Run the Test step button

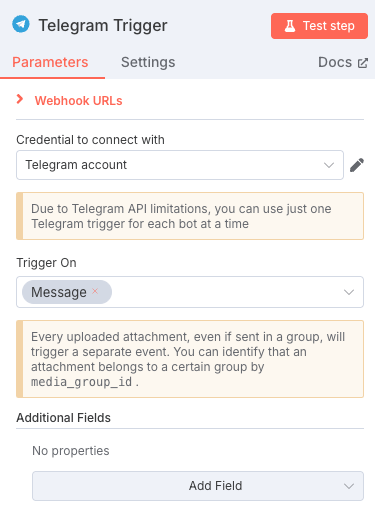319,26
